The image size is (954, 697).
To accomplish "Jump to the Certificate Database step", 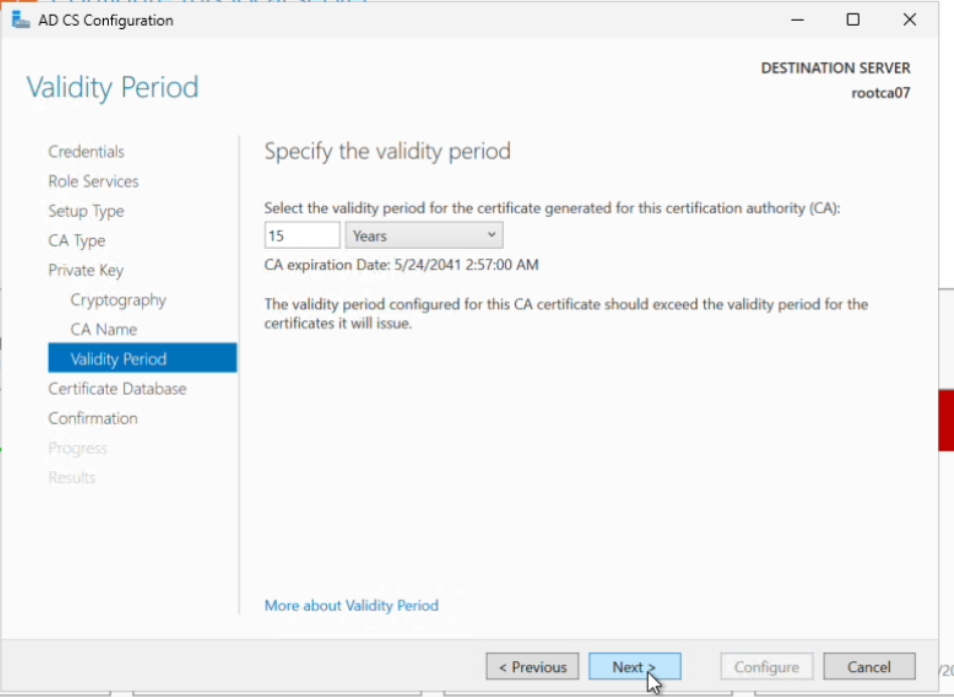I will [x=117, y=389].
